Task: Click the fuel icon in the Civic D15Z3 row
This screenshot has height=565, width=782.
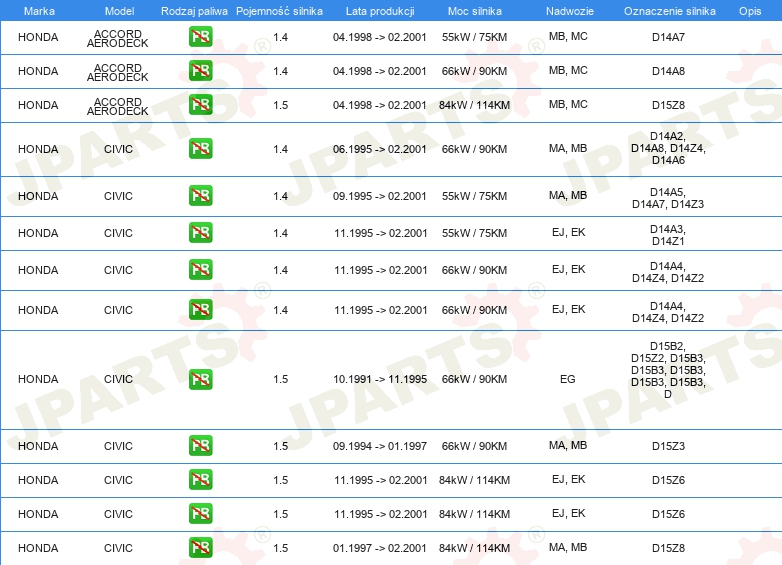Action: coord(200,446)
